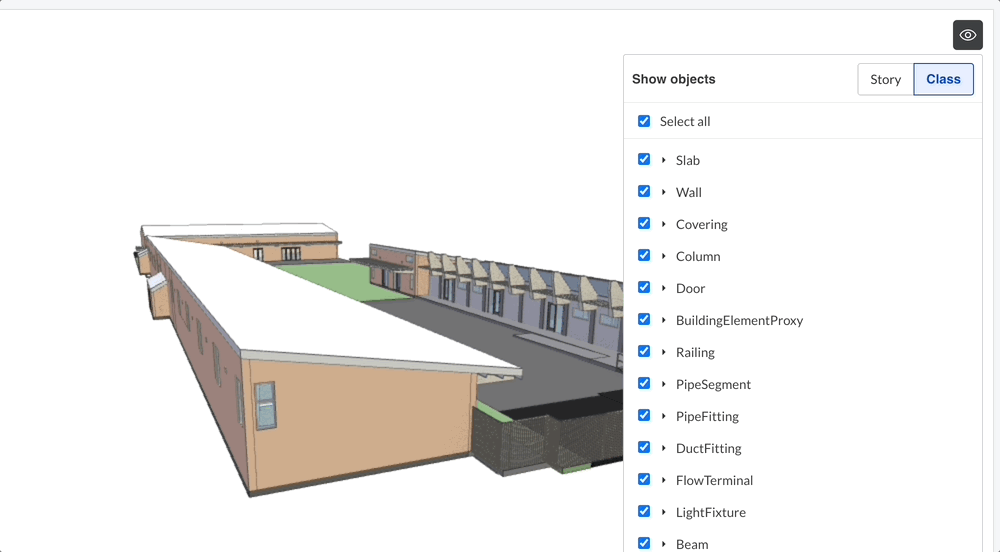1000x552 pixels.
Task: Click the Slab label
Action: [x=688, y=161]
